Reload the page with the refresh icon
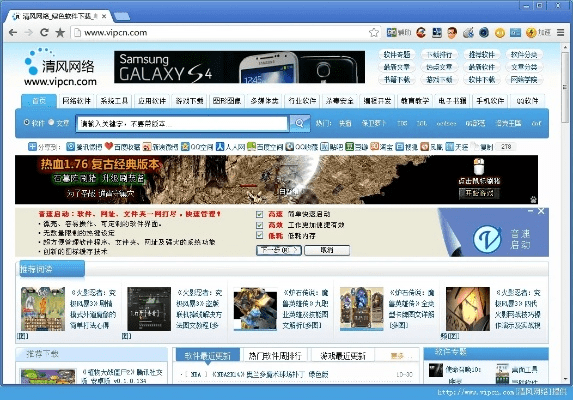This screenshot has width=573, height=400. click(x=44, y=33)
